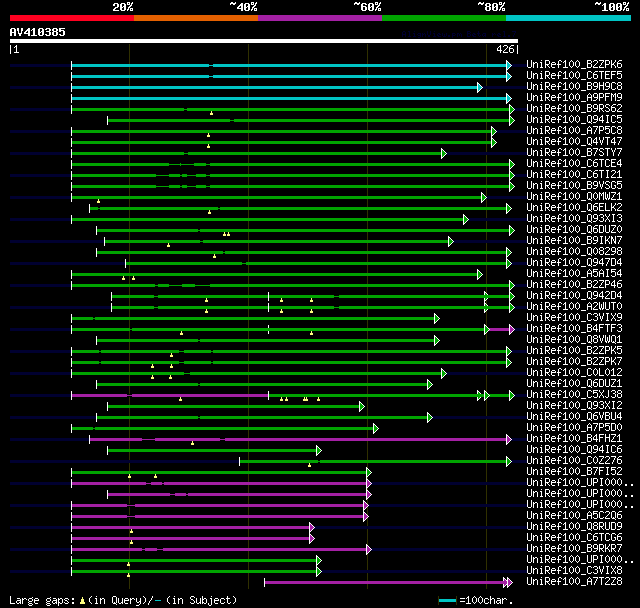Select the UniRef100_B4FHZ1 label
Image resolution: width=640 pixels, height=608 pixels.
(574, 439)
